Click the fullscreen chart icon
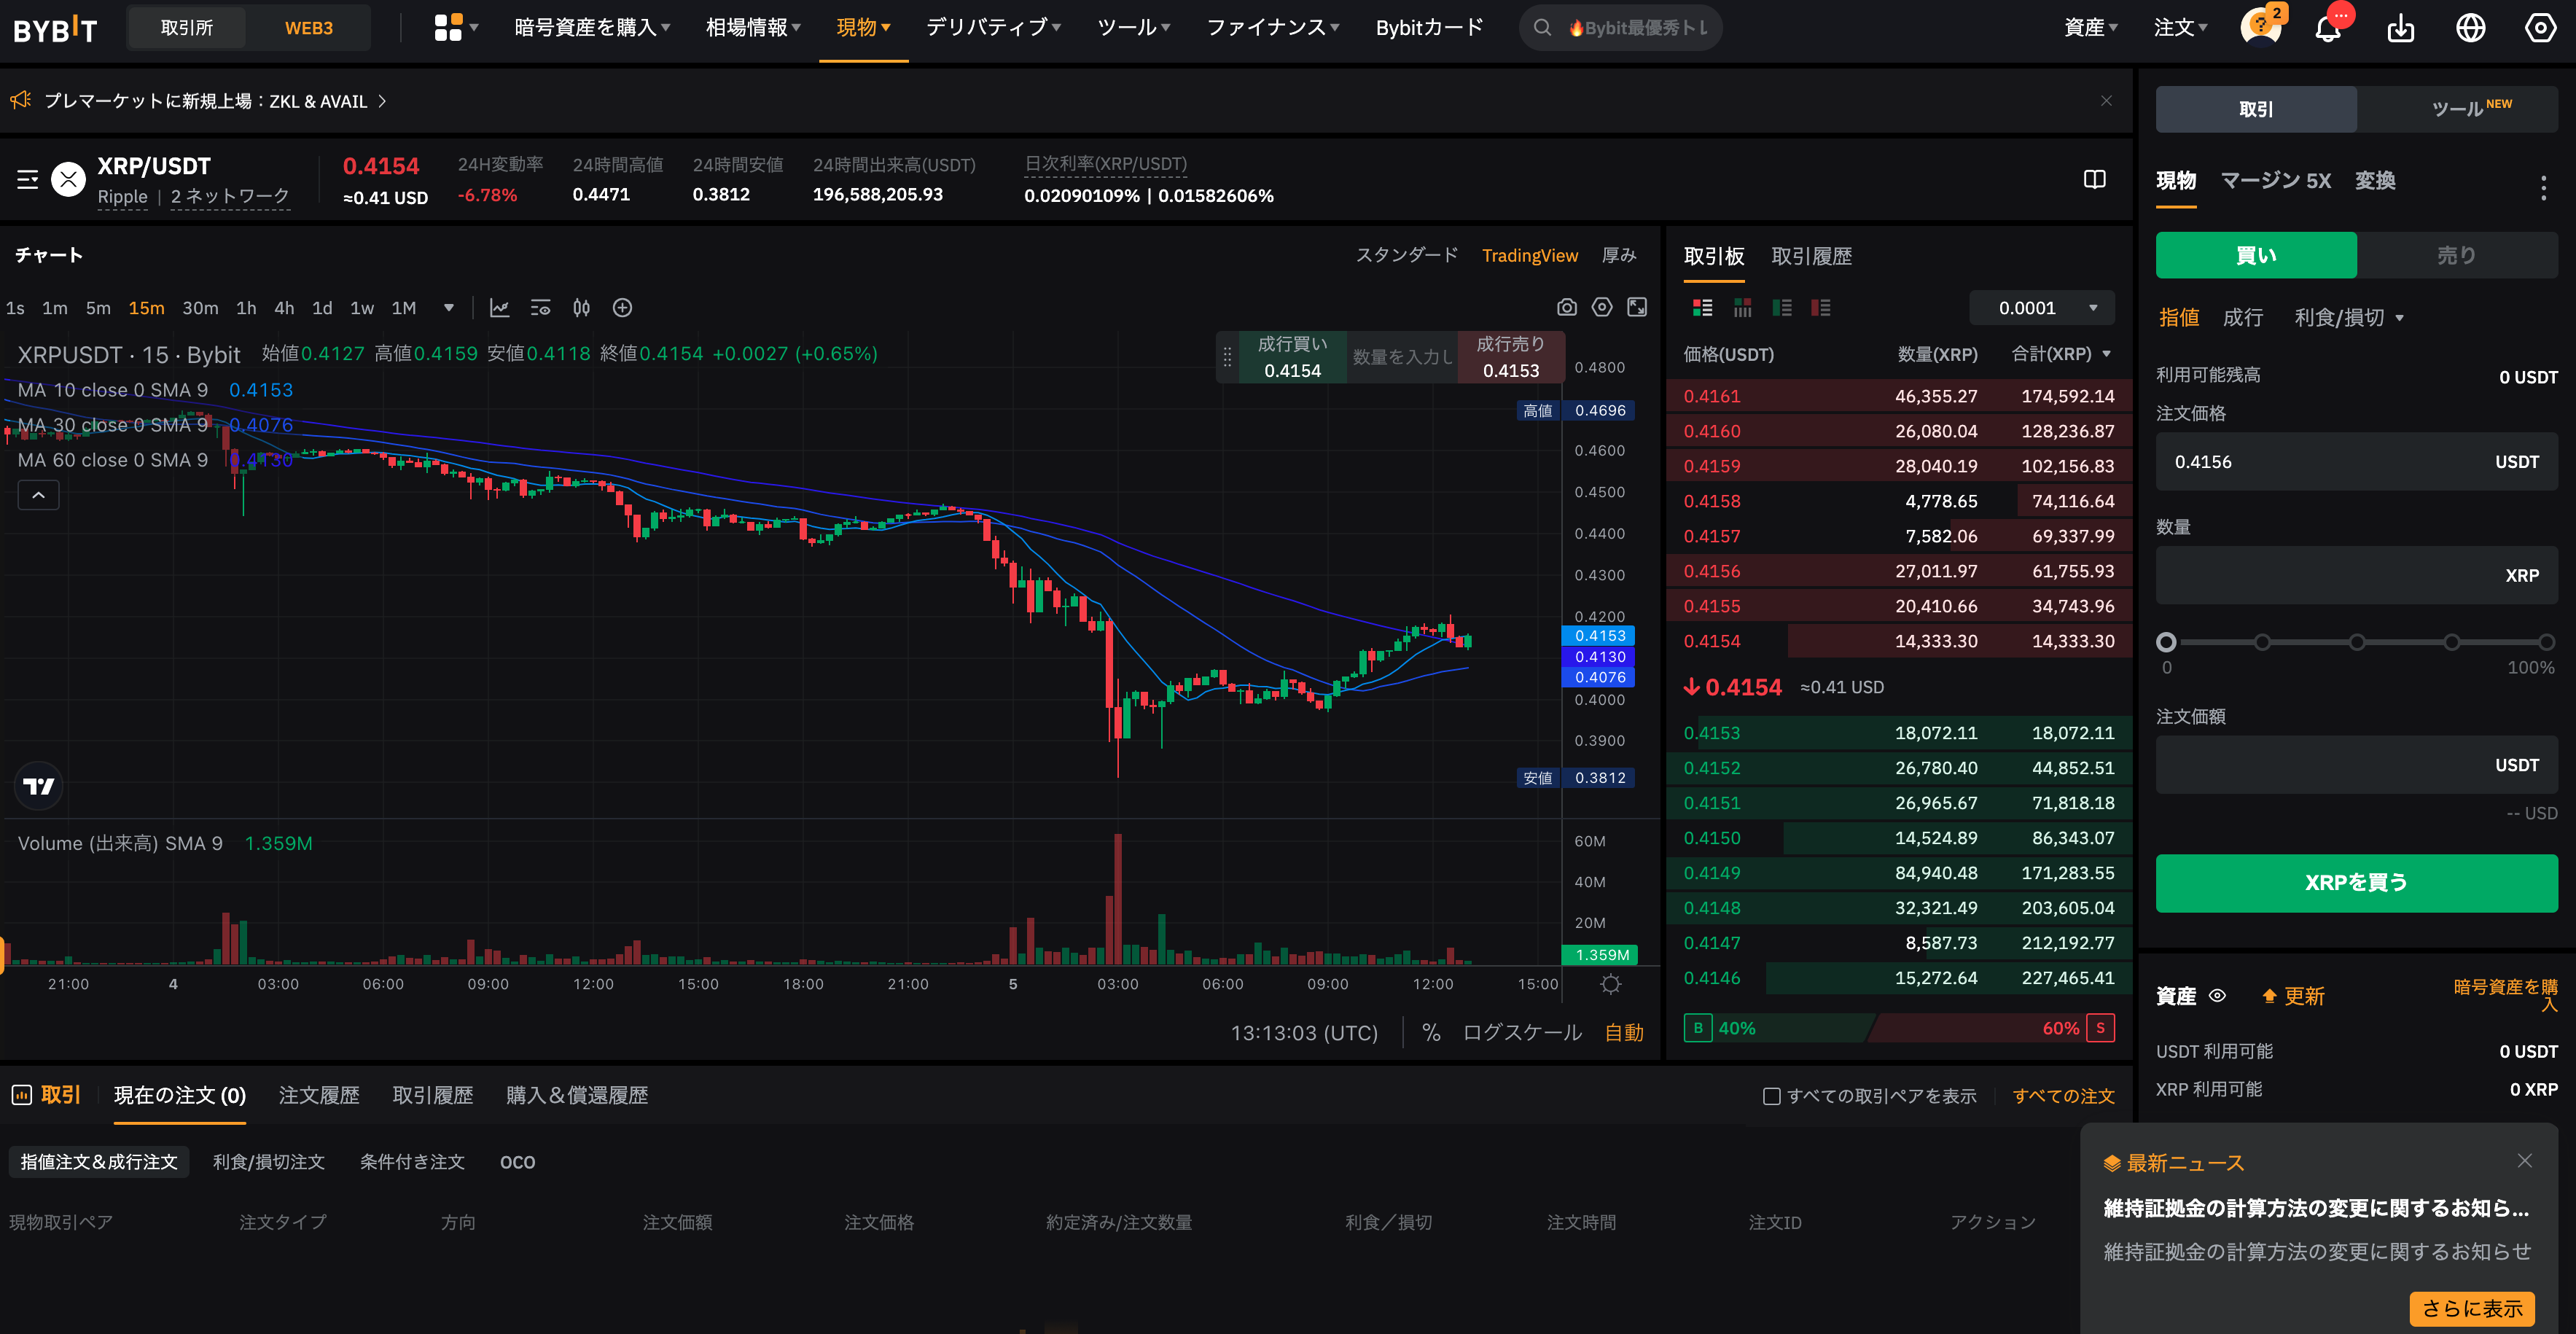 1637,308
